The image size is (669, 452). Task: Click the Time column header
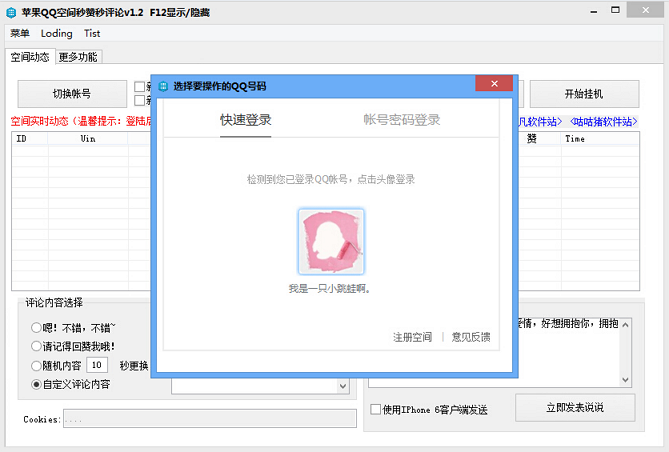(x=599, y=139)
